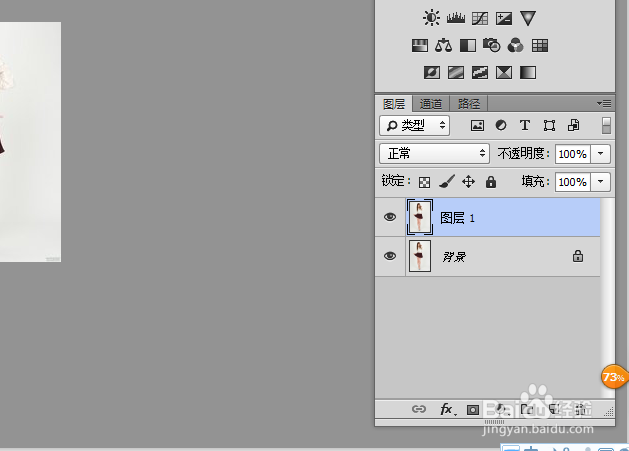Select the 背景 layer thumbnail
This screenshot has width=629, height=451.
[x=420, y=256]
